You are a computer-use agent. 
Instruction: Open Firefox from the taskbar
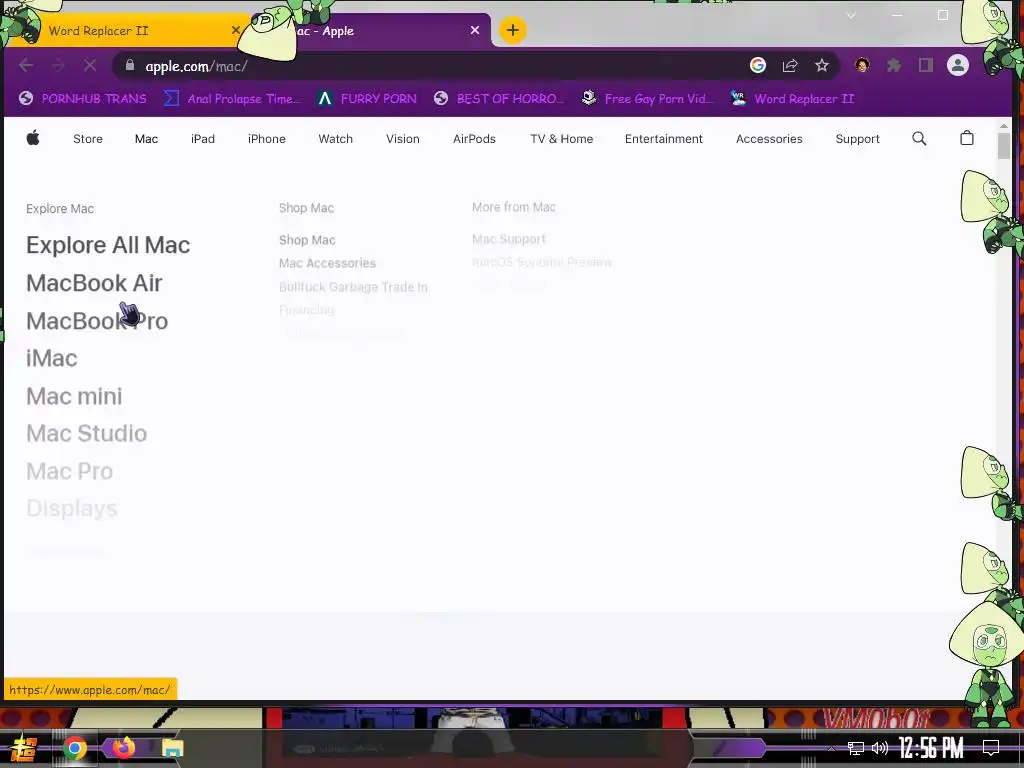[x=123, y=746]
